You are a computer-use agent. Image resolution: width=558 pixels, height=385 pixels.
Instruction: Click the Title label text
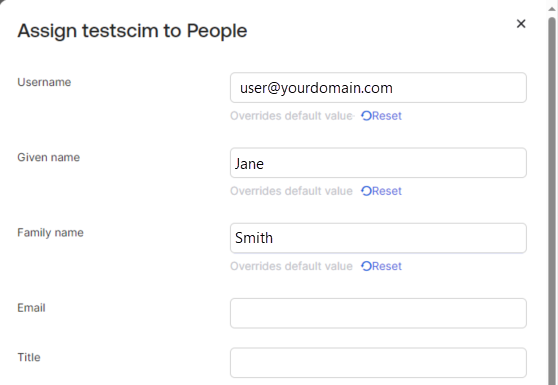pyautogui.click(x=29, y=357)
